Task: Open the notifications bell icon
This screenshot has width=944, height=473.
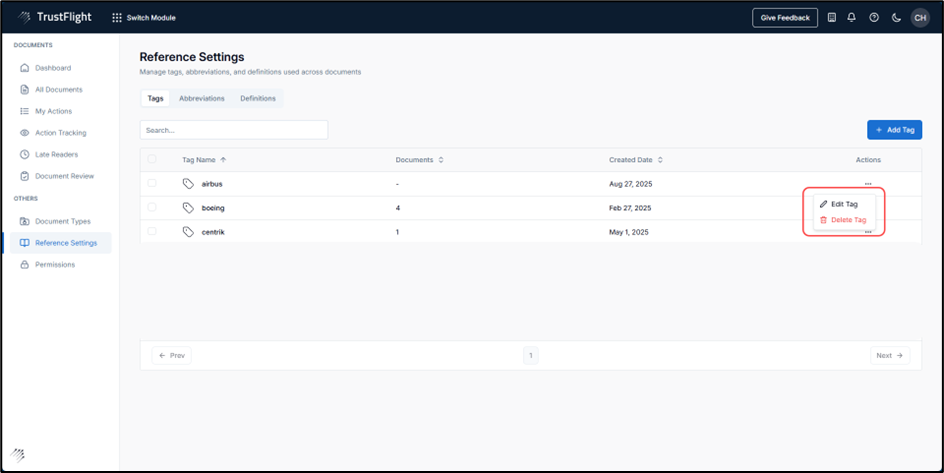Action: coord(852,17)
